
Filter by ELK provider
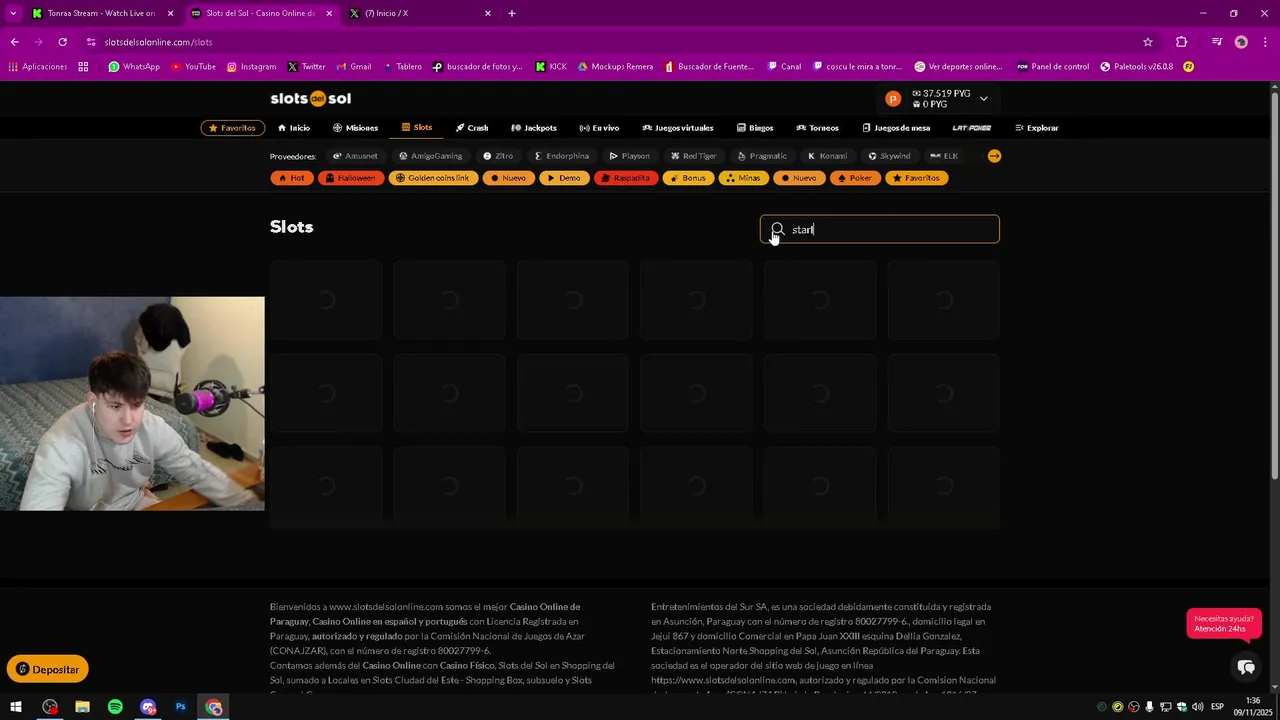(944, 156)
